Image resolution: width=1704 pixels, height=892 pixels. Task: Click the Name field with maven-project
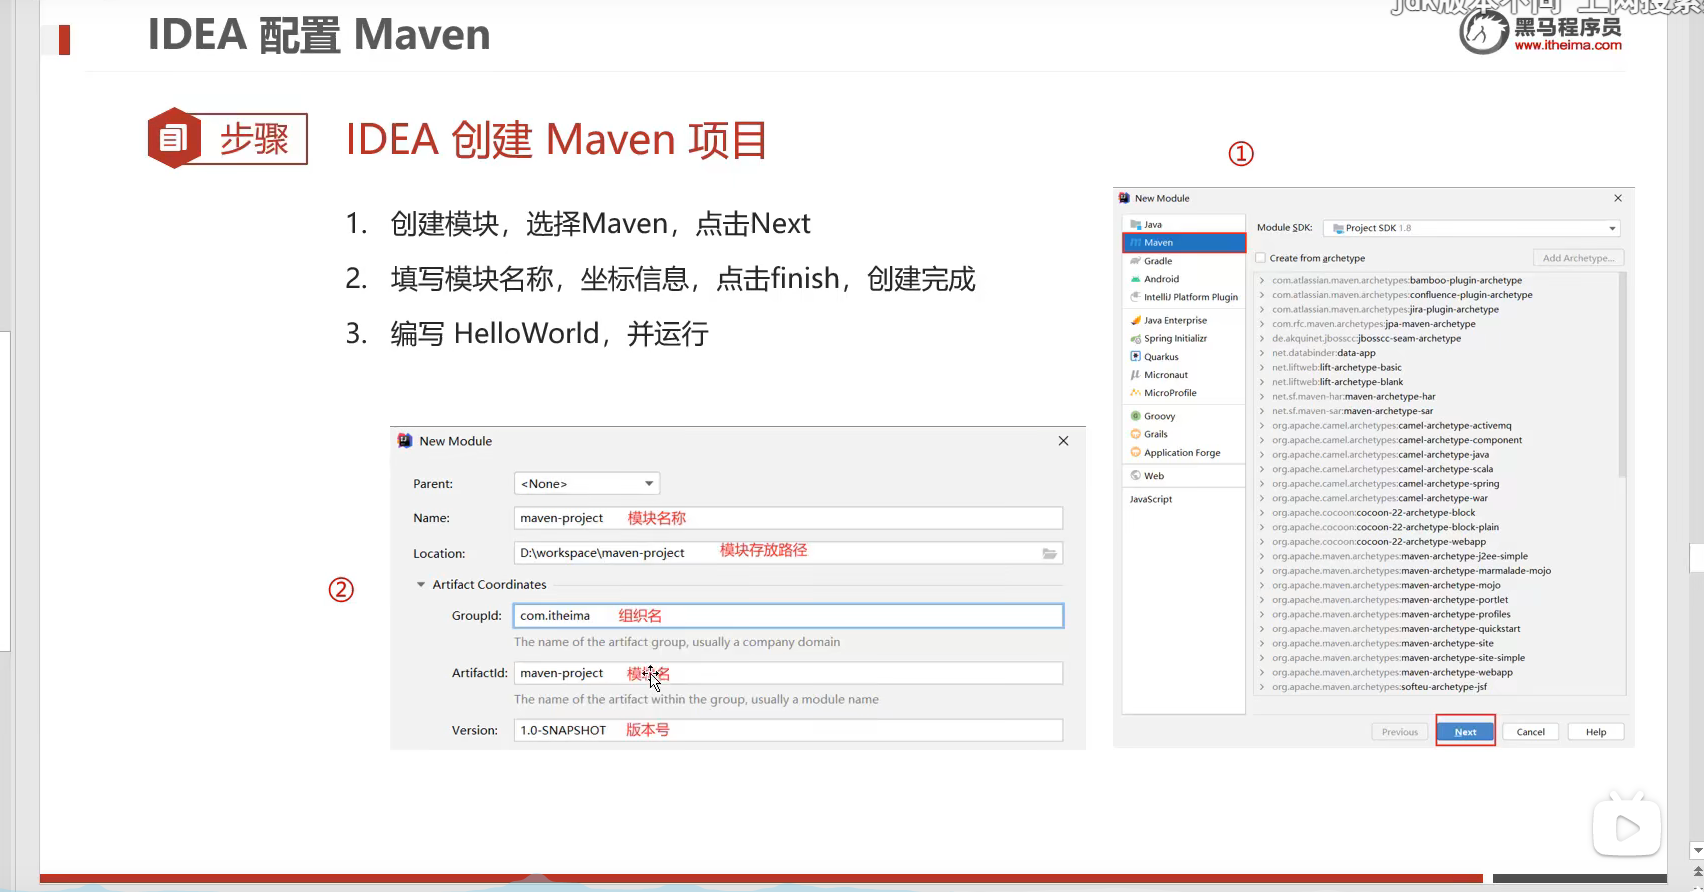[788, 518]
